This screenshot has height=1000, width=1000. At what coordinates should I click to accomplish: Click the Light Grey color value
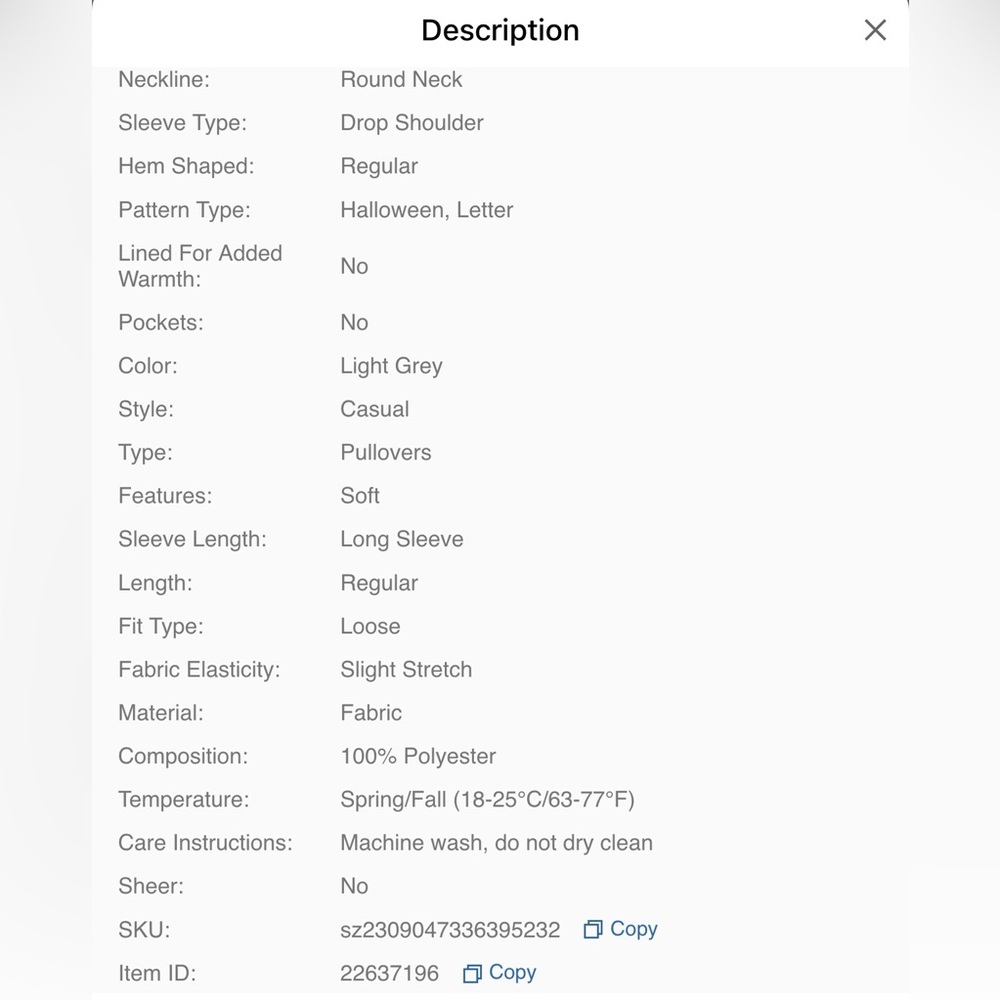(x=391, y=365)
